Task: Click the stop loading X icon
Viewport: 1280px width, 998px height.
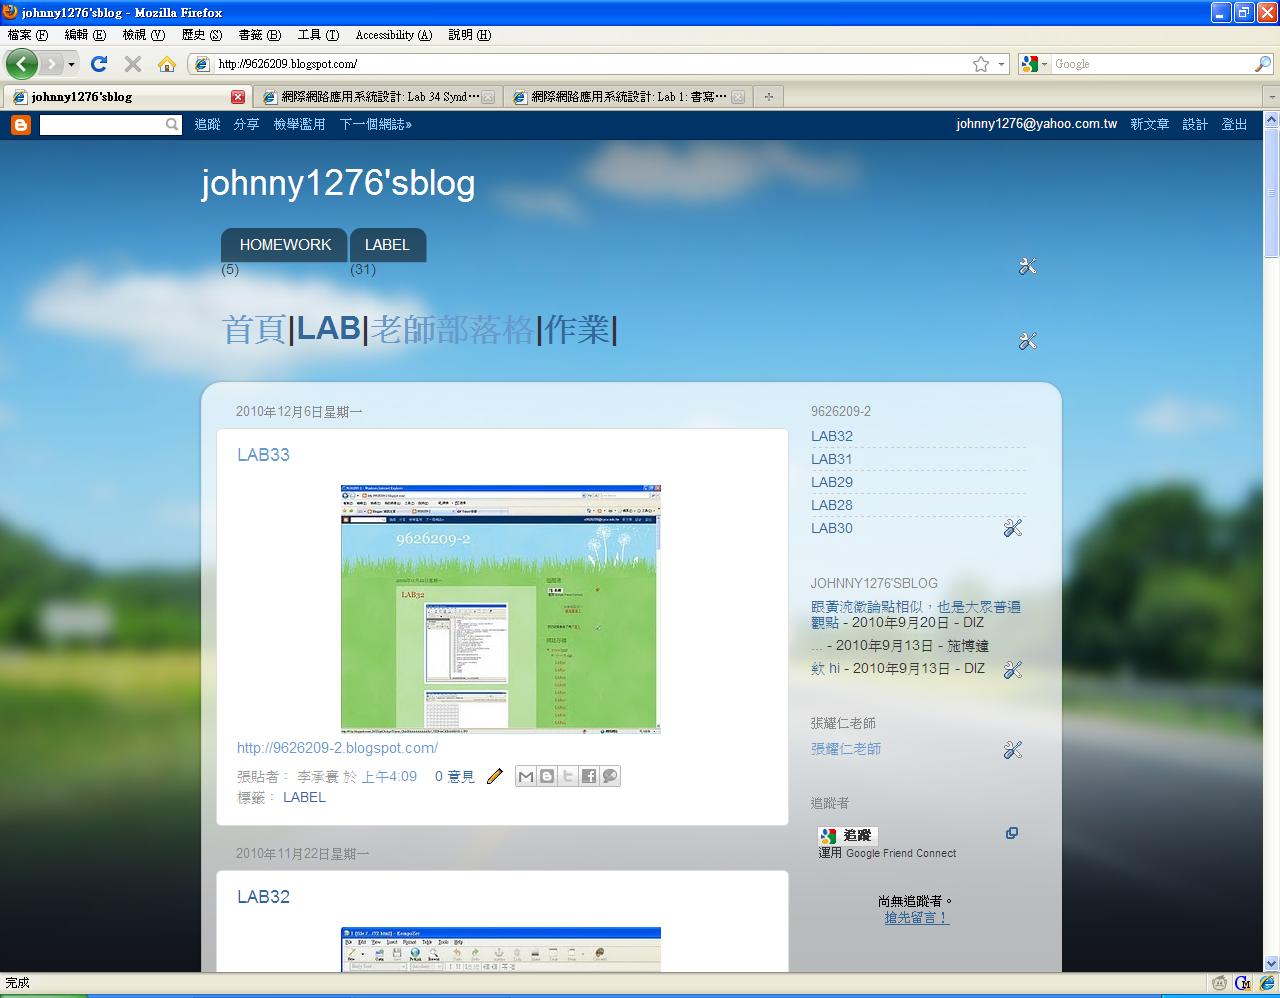Action: click(132, 64)
